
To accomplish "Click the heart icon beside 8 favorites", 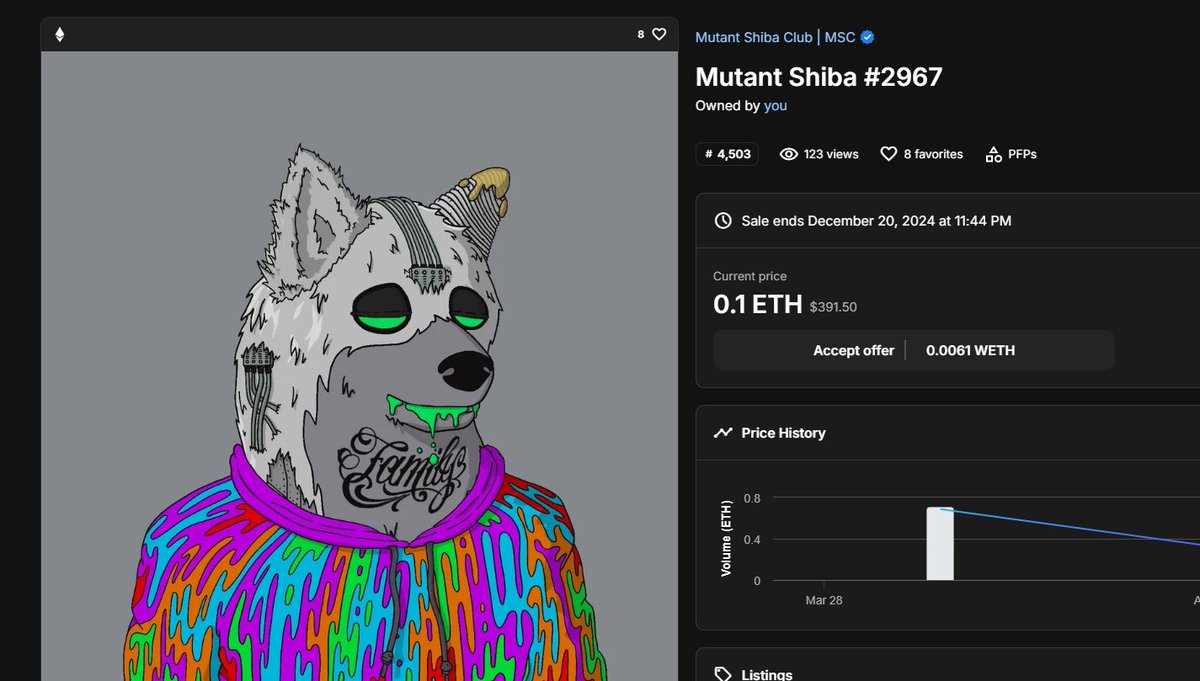I will coord(888,154).
